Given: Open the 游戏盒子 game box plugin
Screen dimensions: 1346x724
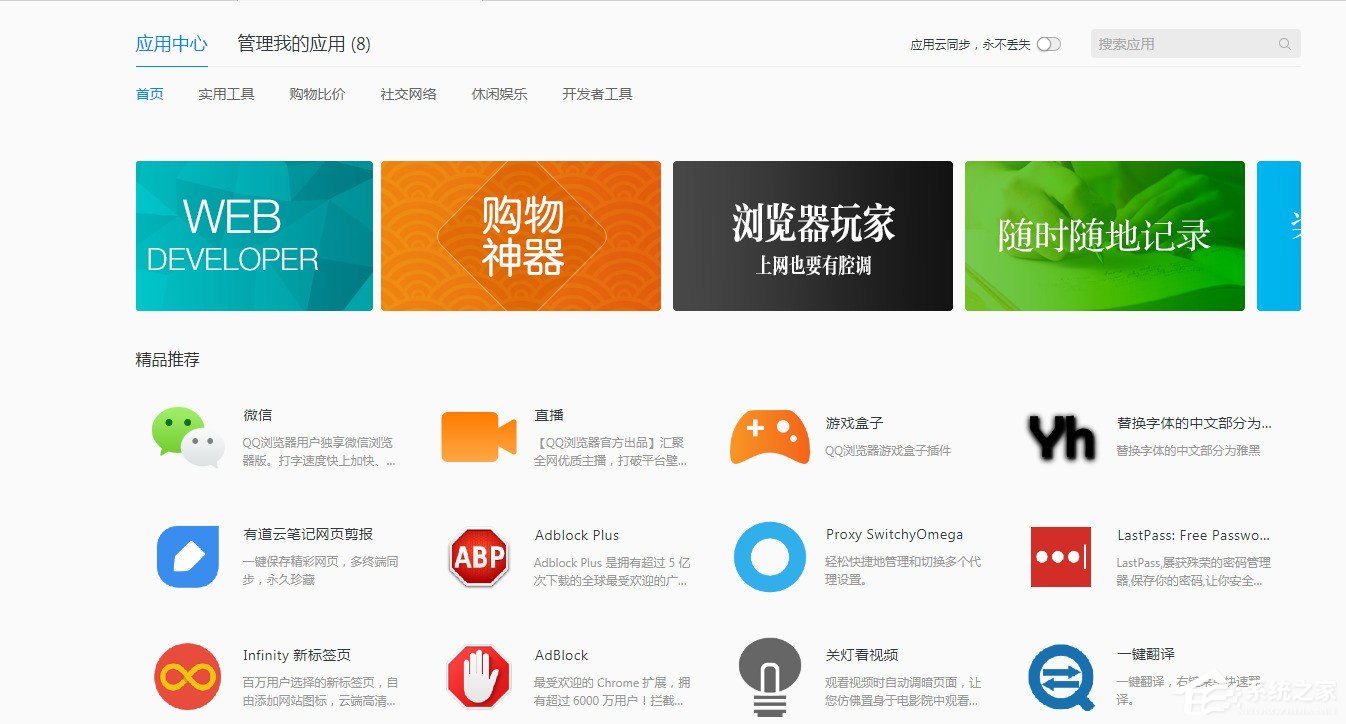Looking at the screenshot, I should pos(768,436).
